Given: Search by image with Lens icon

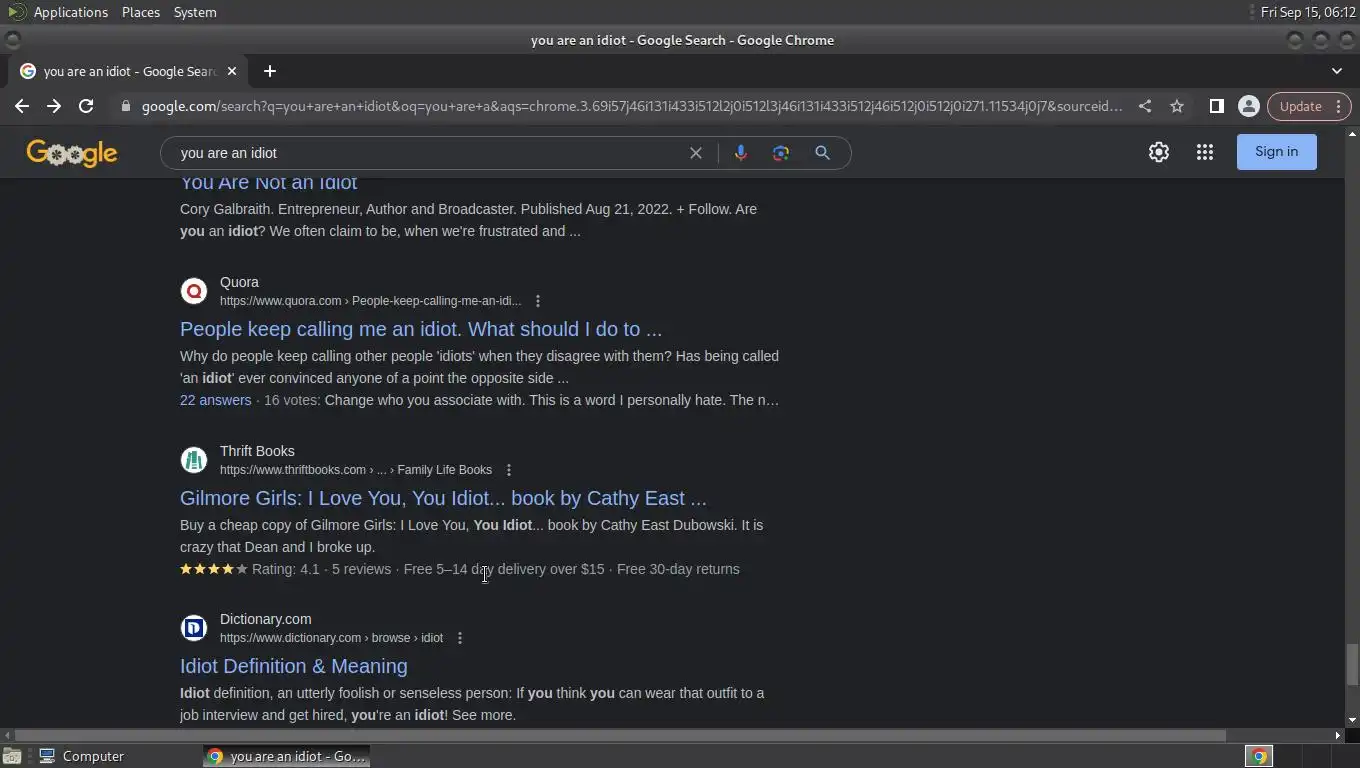Looking at the screenshot, I should coord(781,153).
